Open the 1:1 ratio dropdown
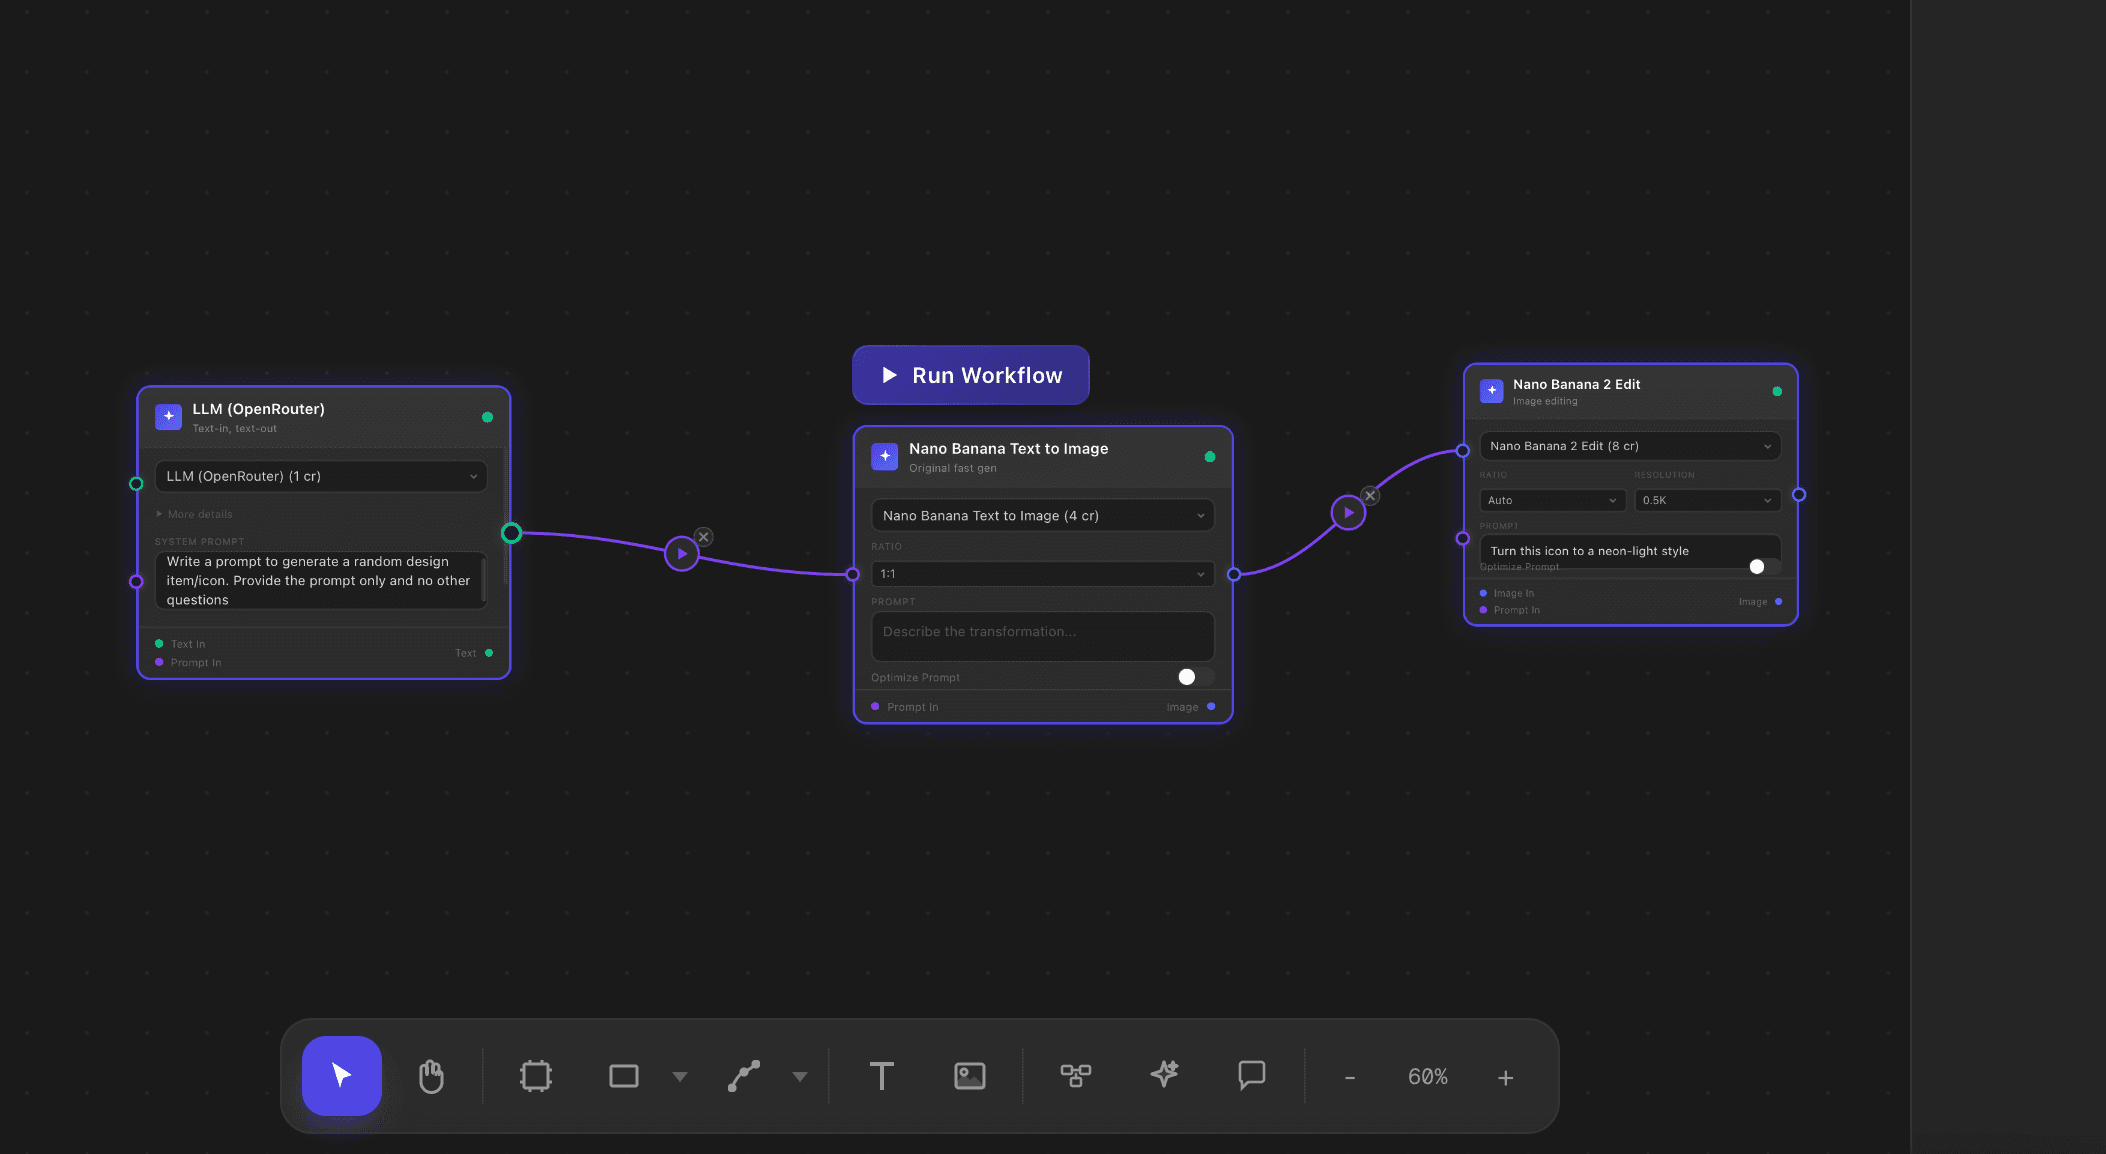2106x1154 pixels. [x=1041, y=573]
